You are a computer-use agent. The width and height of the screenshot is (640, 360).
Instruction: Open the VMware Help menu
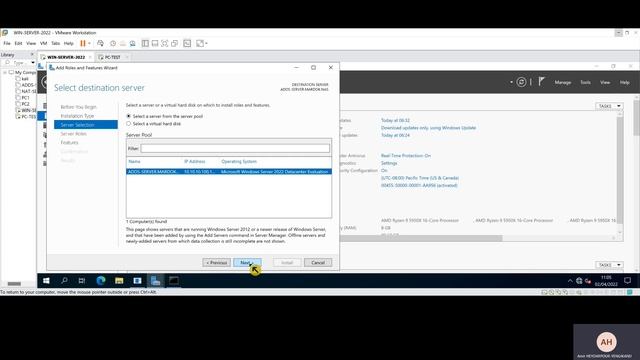[x=69, y=43]
